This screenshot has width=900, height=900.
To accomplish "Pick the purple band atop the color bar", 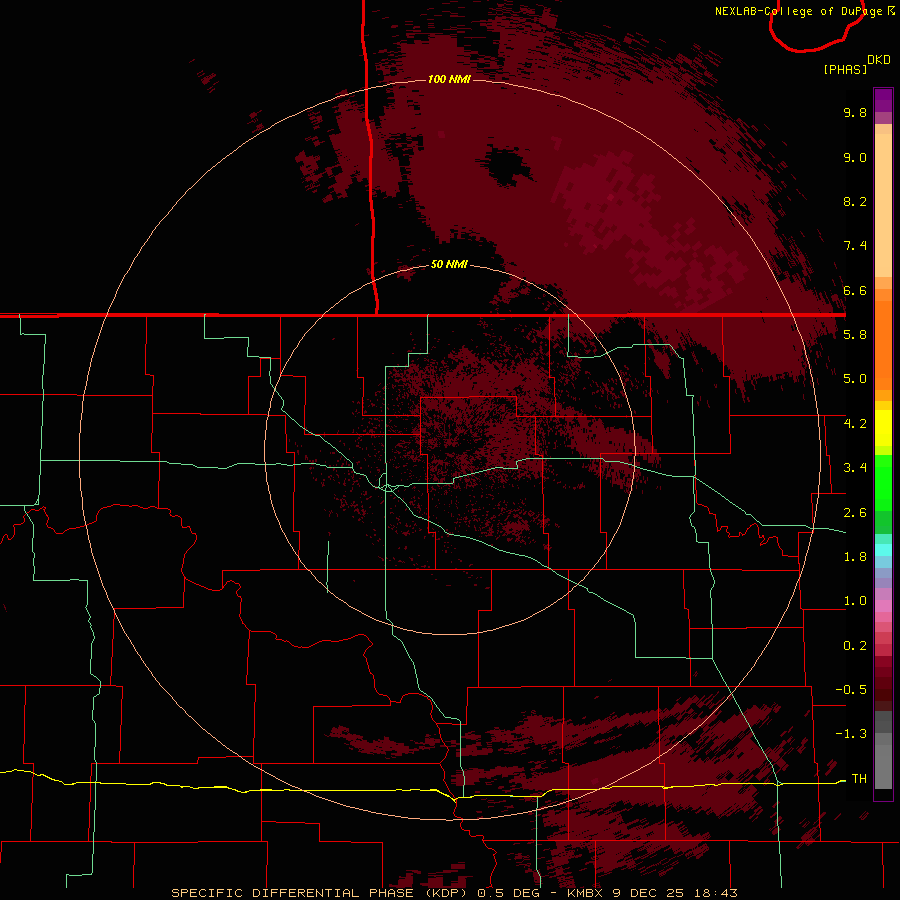I will tap(883, 100).
